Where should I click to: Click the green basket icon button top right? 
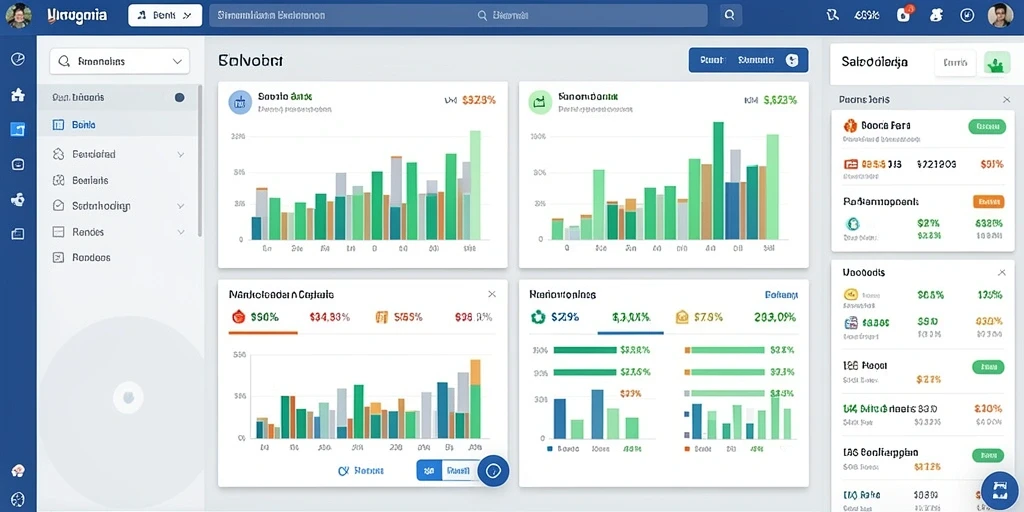(997, 63)
